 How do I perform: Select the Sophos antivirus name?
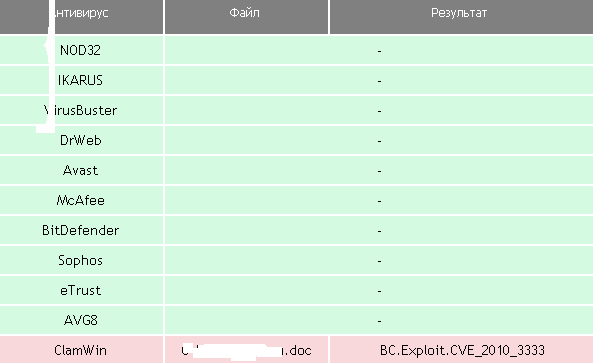coord(80,260)
